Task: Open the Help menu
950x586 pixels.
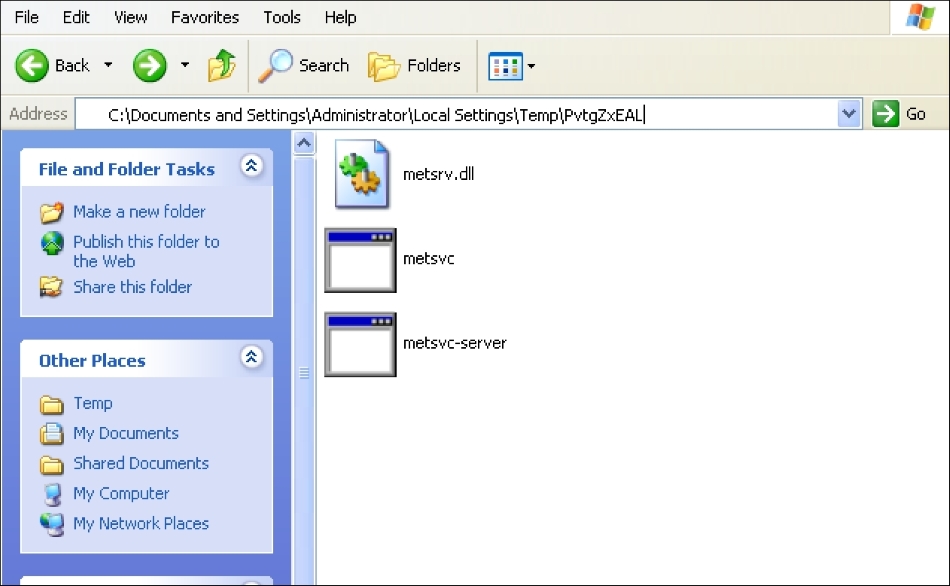Action: 340,17
